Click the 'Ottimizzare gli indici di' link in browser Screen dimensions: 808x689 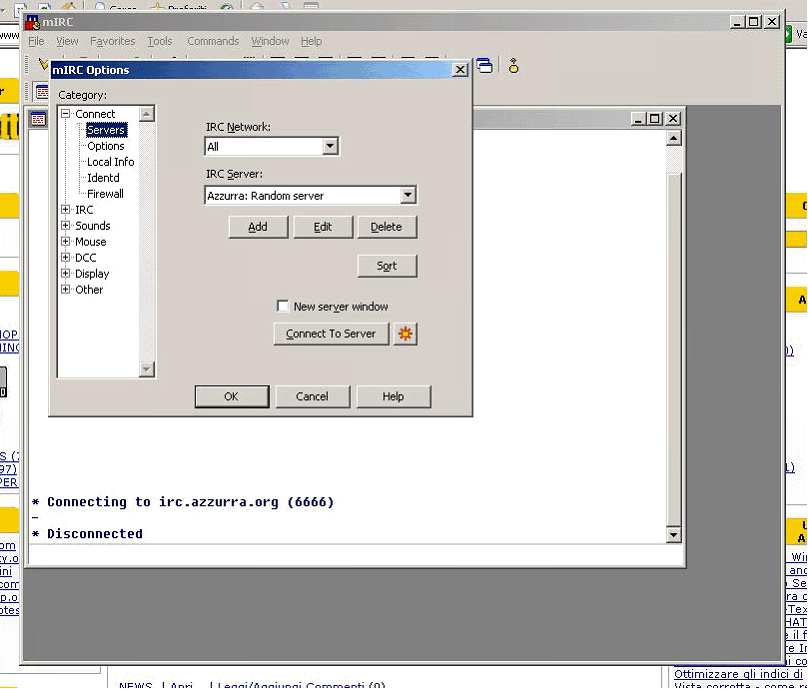coord(738,674)
